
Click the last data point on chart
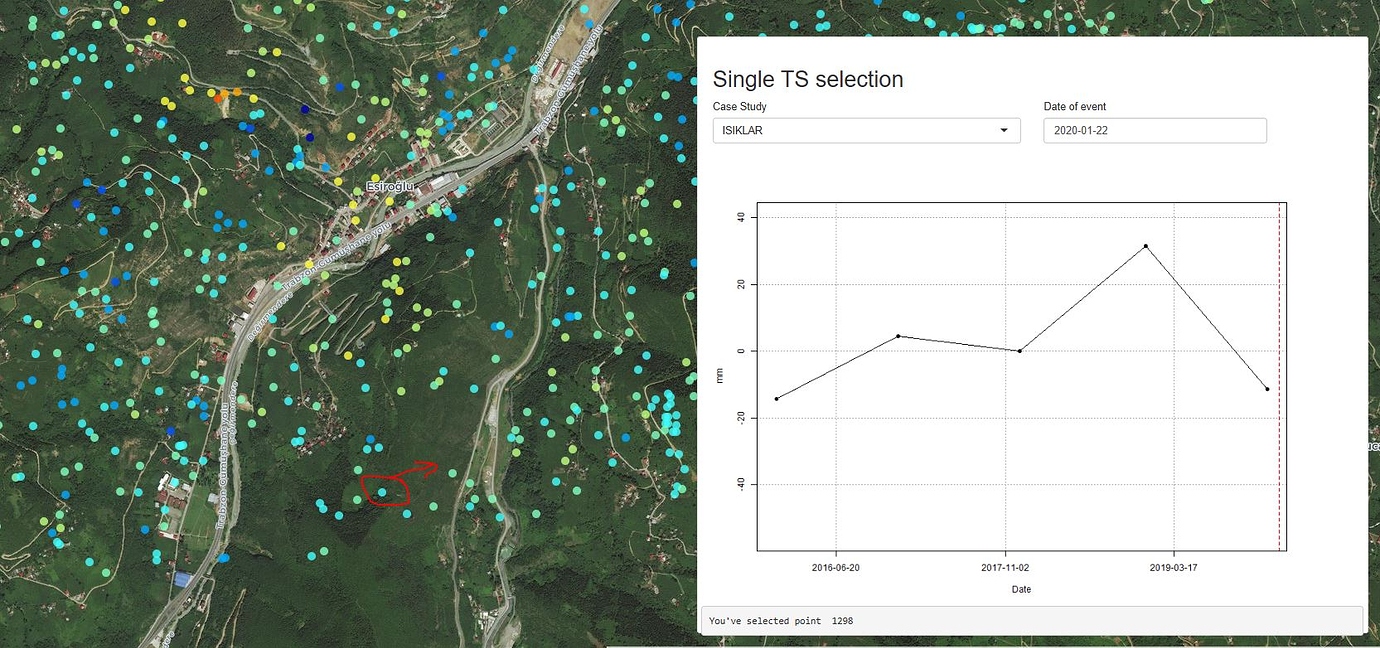1267,389
